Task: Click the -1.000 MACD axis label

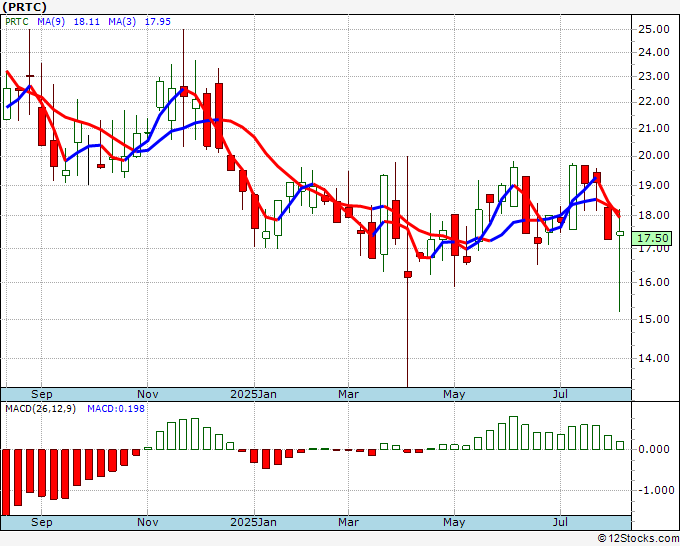Action: point(656,490)
